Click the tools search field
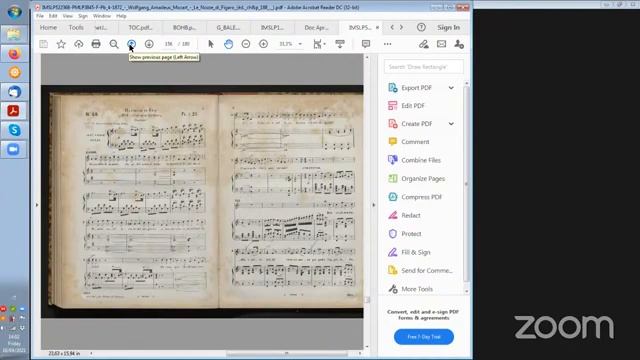 point(424,67)
